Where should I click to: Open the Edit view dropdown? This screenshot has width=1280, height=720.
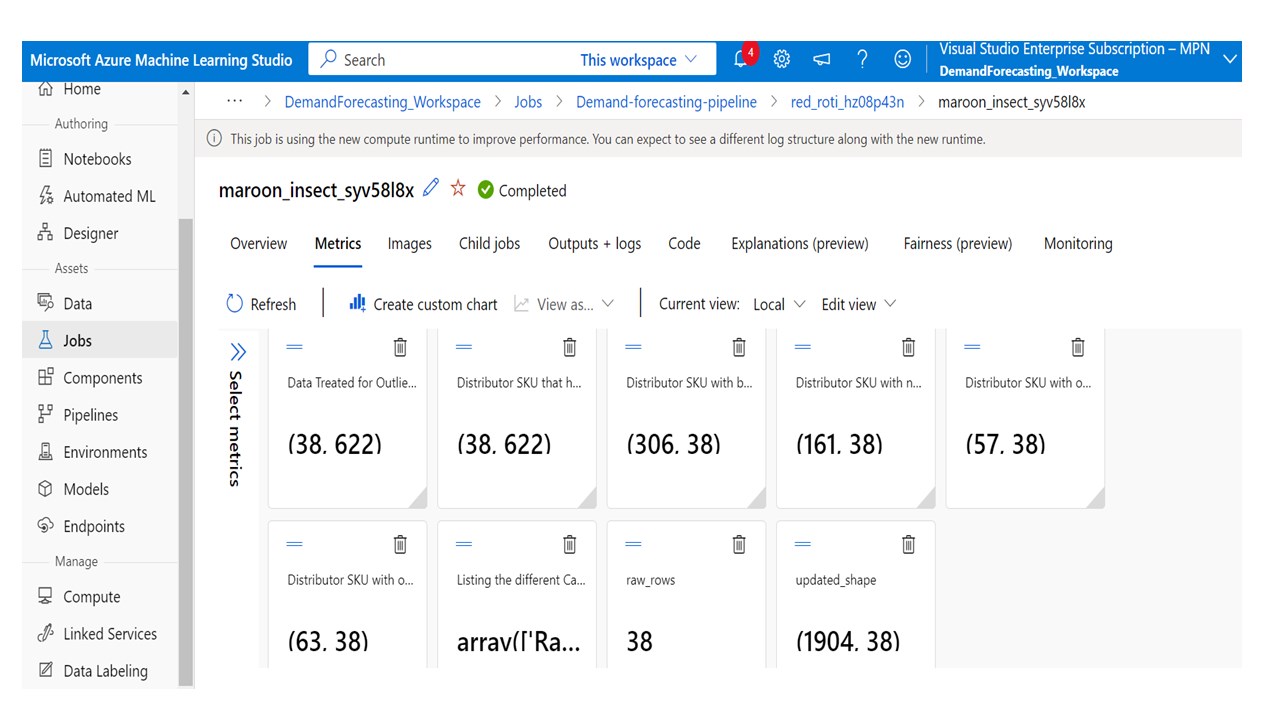tap(859, 304)
